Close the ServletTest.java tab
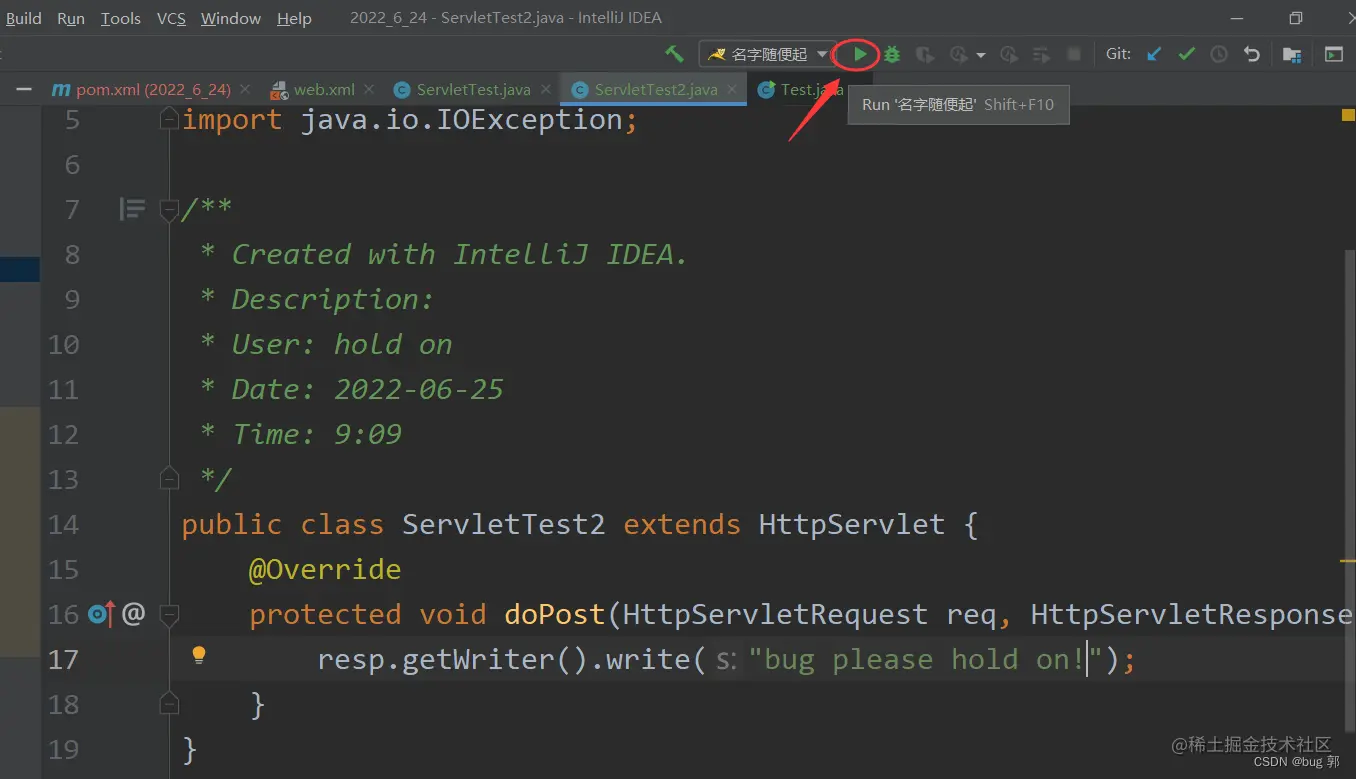The image size is (1356, 779). click(545, 89)
